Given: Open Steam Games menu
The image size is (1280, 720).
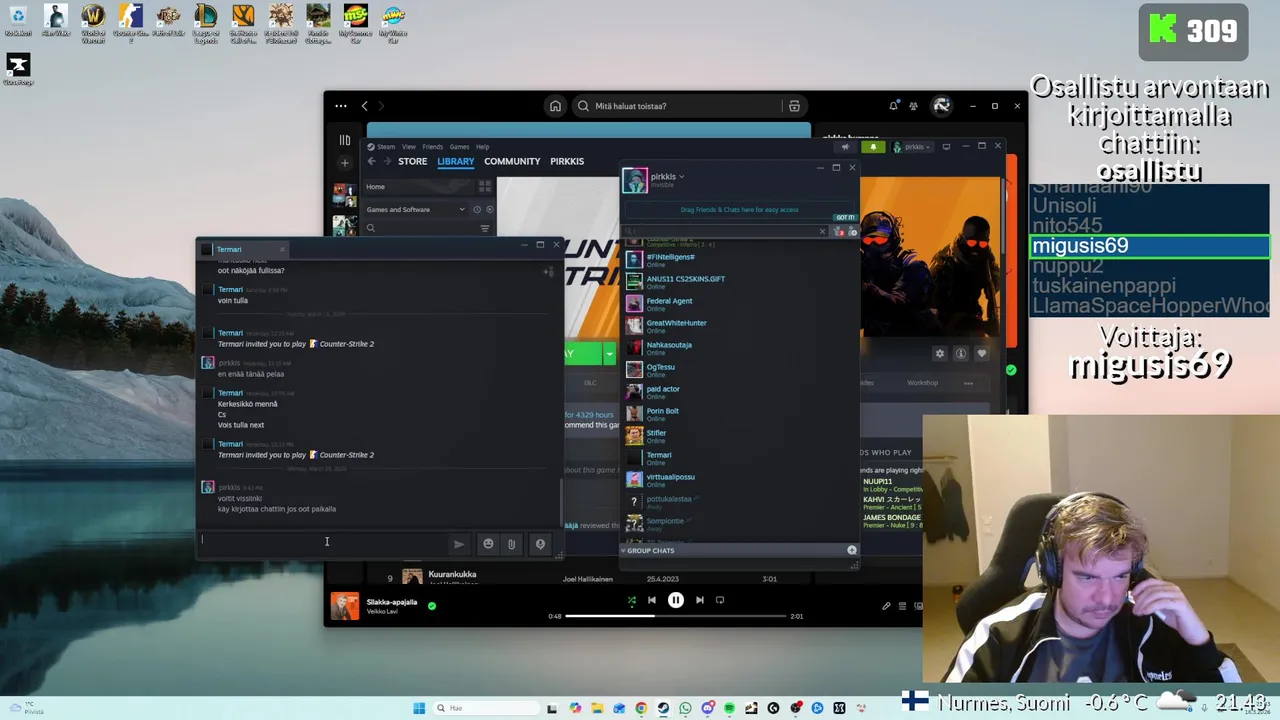Looking at the screenshot, I should click(459, 147).
